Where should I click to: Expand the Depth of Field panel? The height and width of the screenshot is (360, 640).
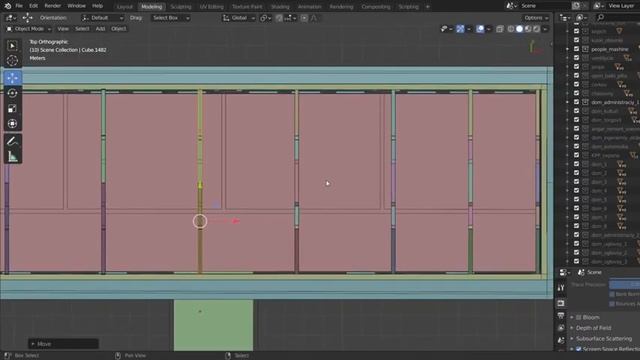tap(572, 328)
